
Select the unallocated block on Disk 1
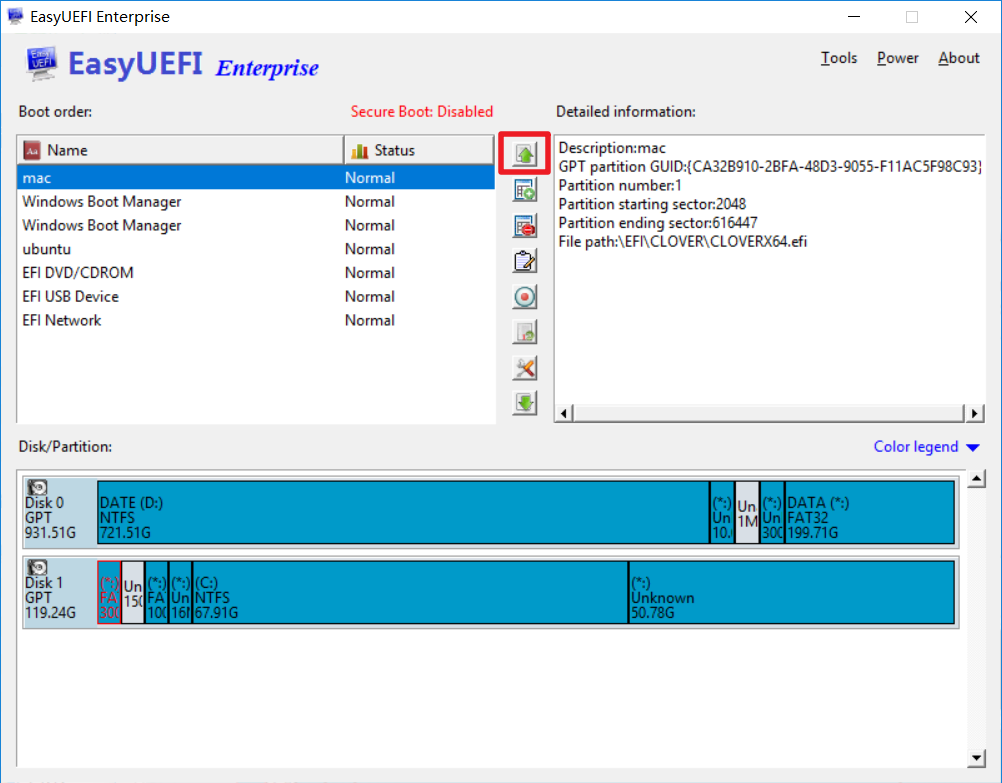tap(133, 593)
